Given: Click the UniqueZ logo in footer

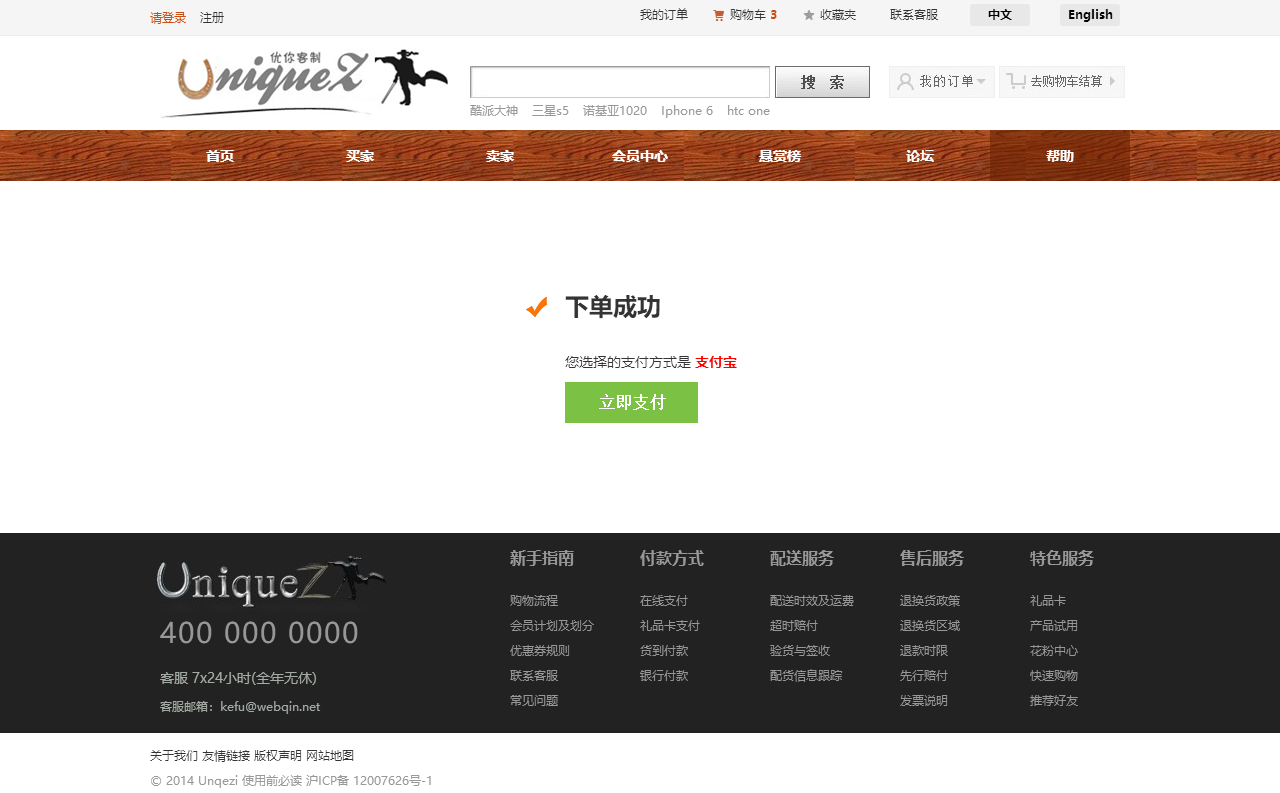Looking at the screenshot, I should coord(270,581).
